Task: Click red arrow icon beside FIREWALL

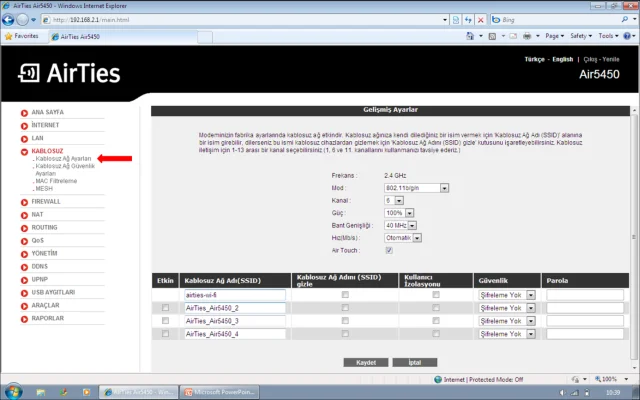Action: [x=24, y=202]
